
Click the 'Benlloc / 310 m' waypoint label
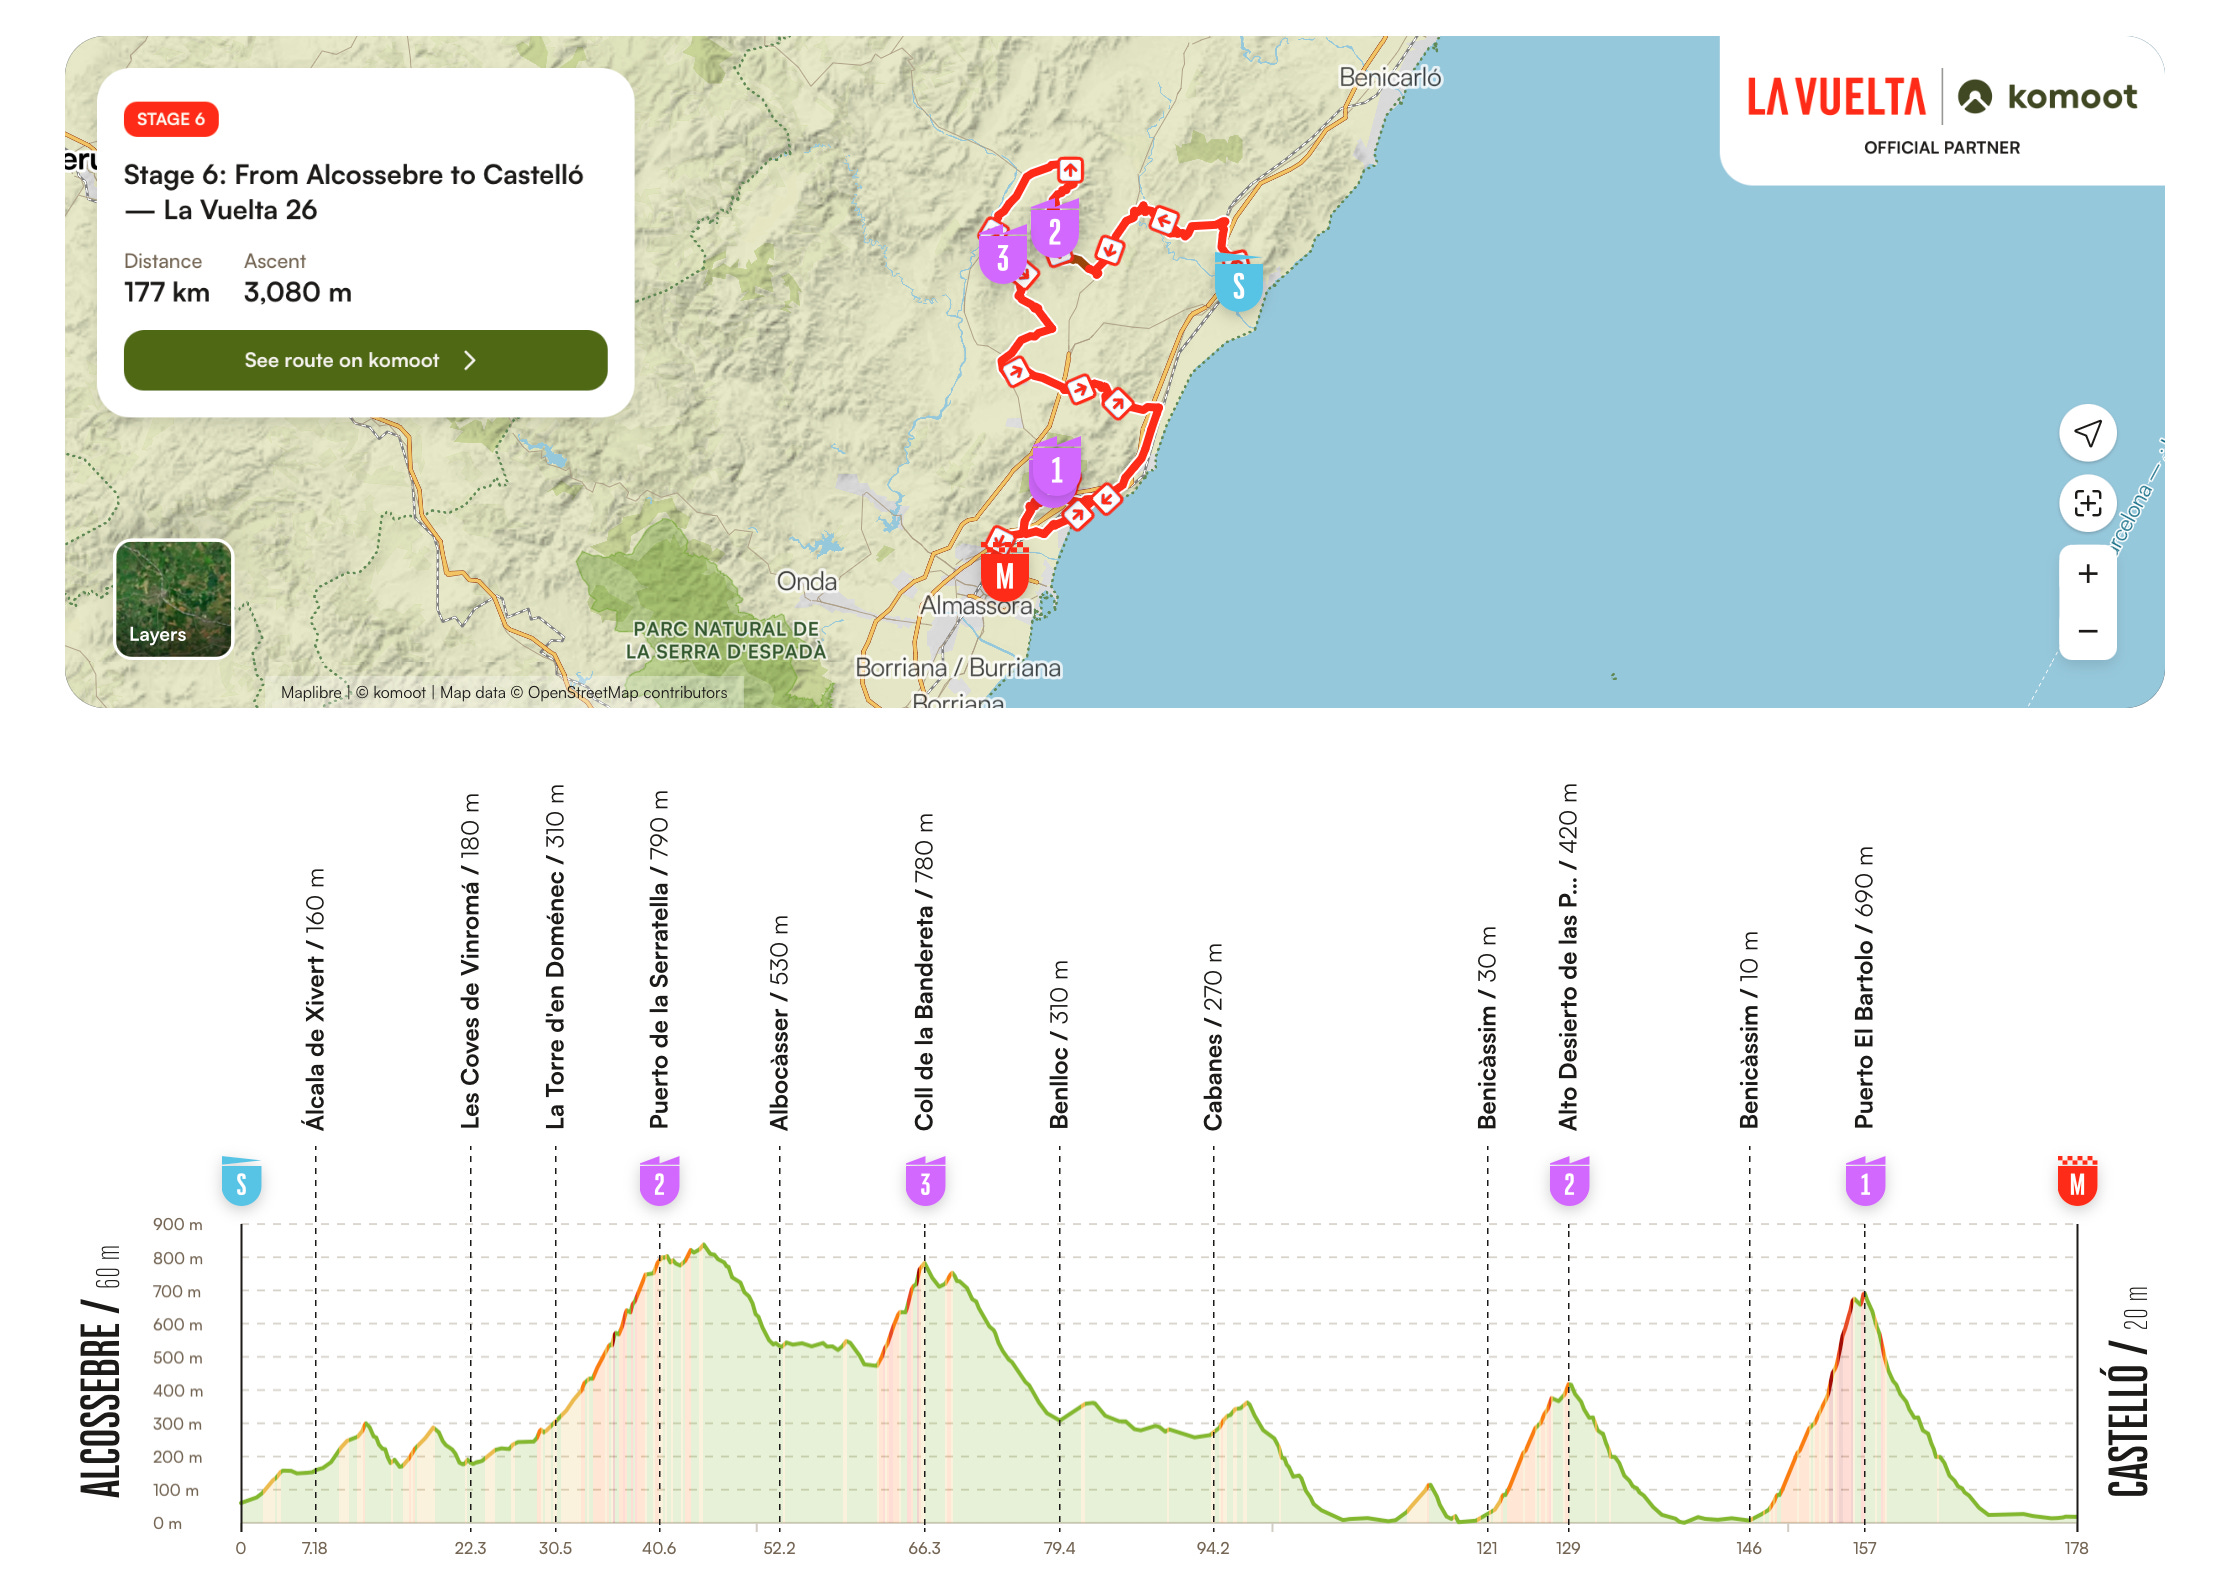click(1059, 1045)
